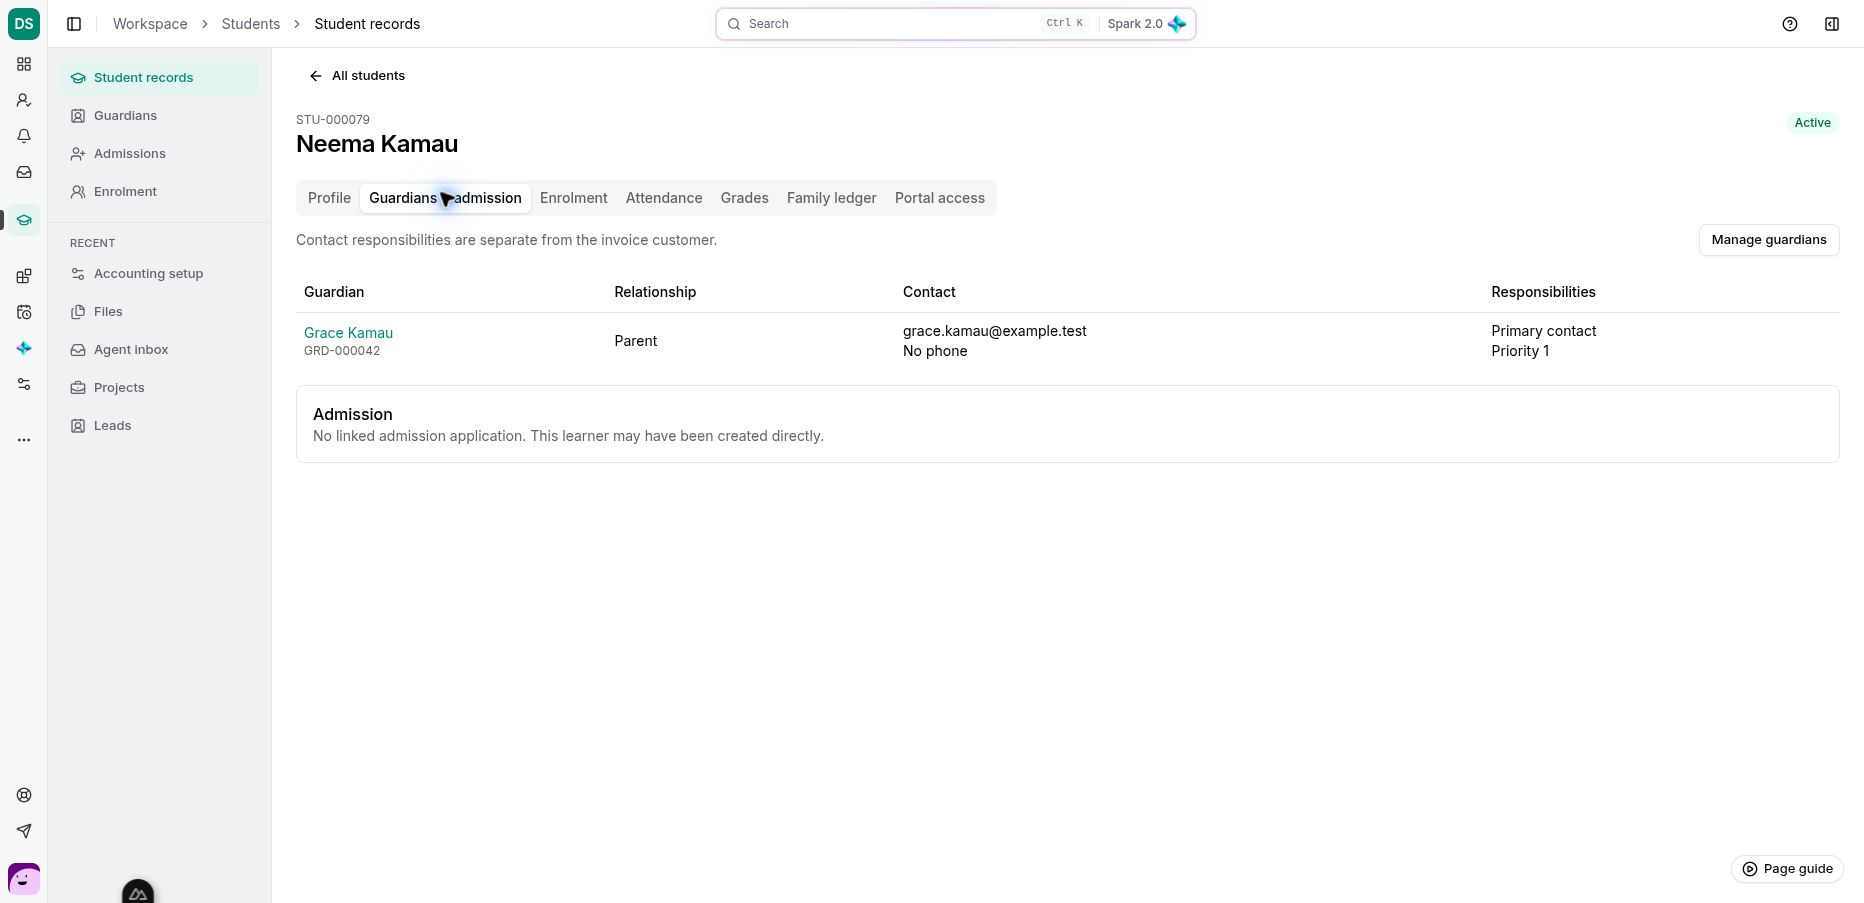Switch to the Attendance tab
This screenshot has width=1864, height=903.
click(x=664, y=198)
